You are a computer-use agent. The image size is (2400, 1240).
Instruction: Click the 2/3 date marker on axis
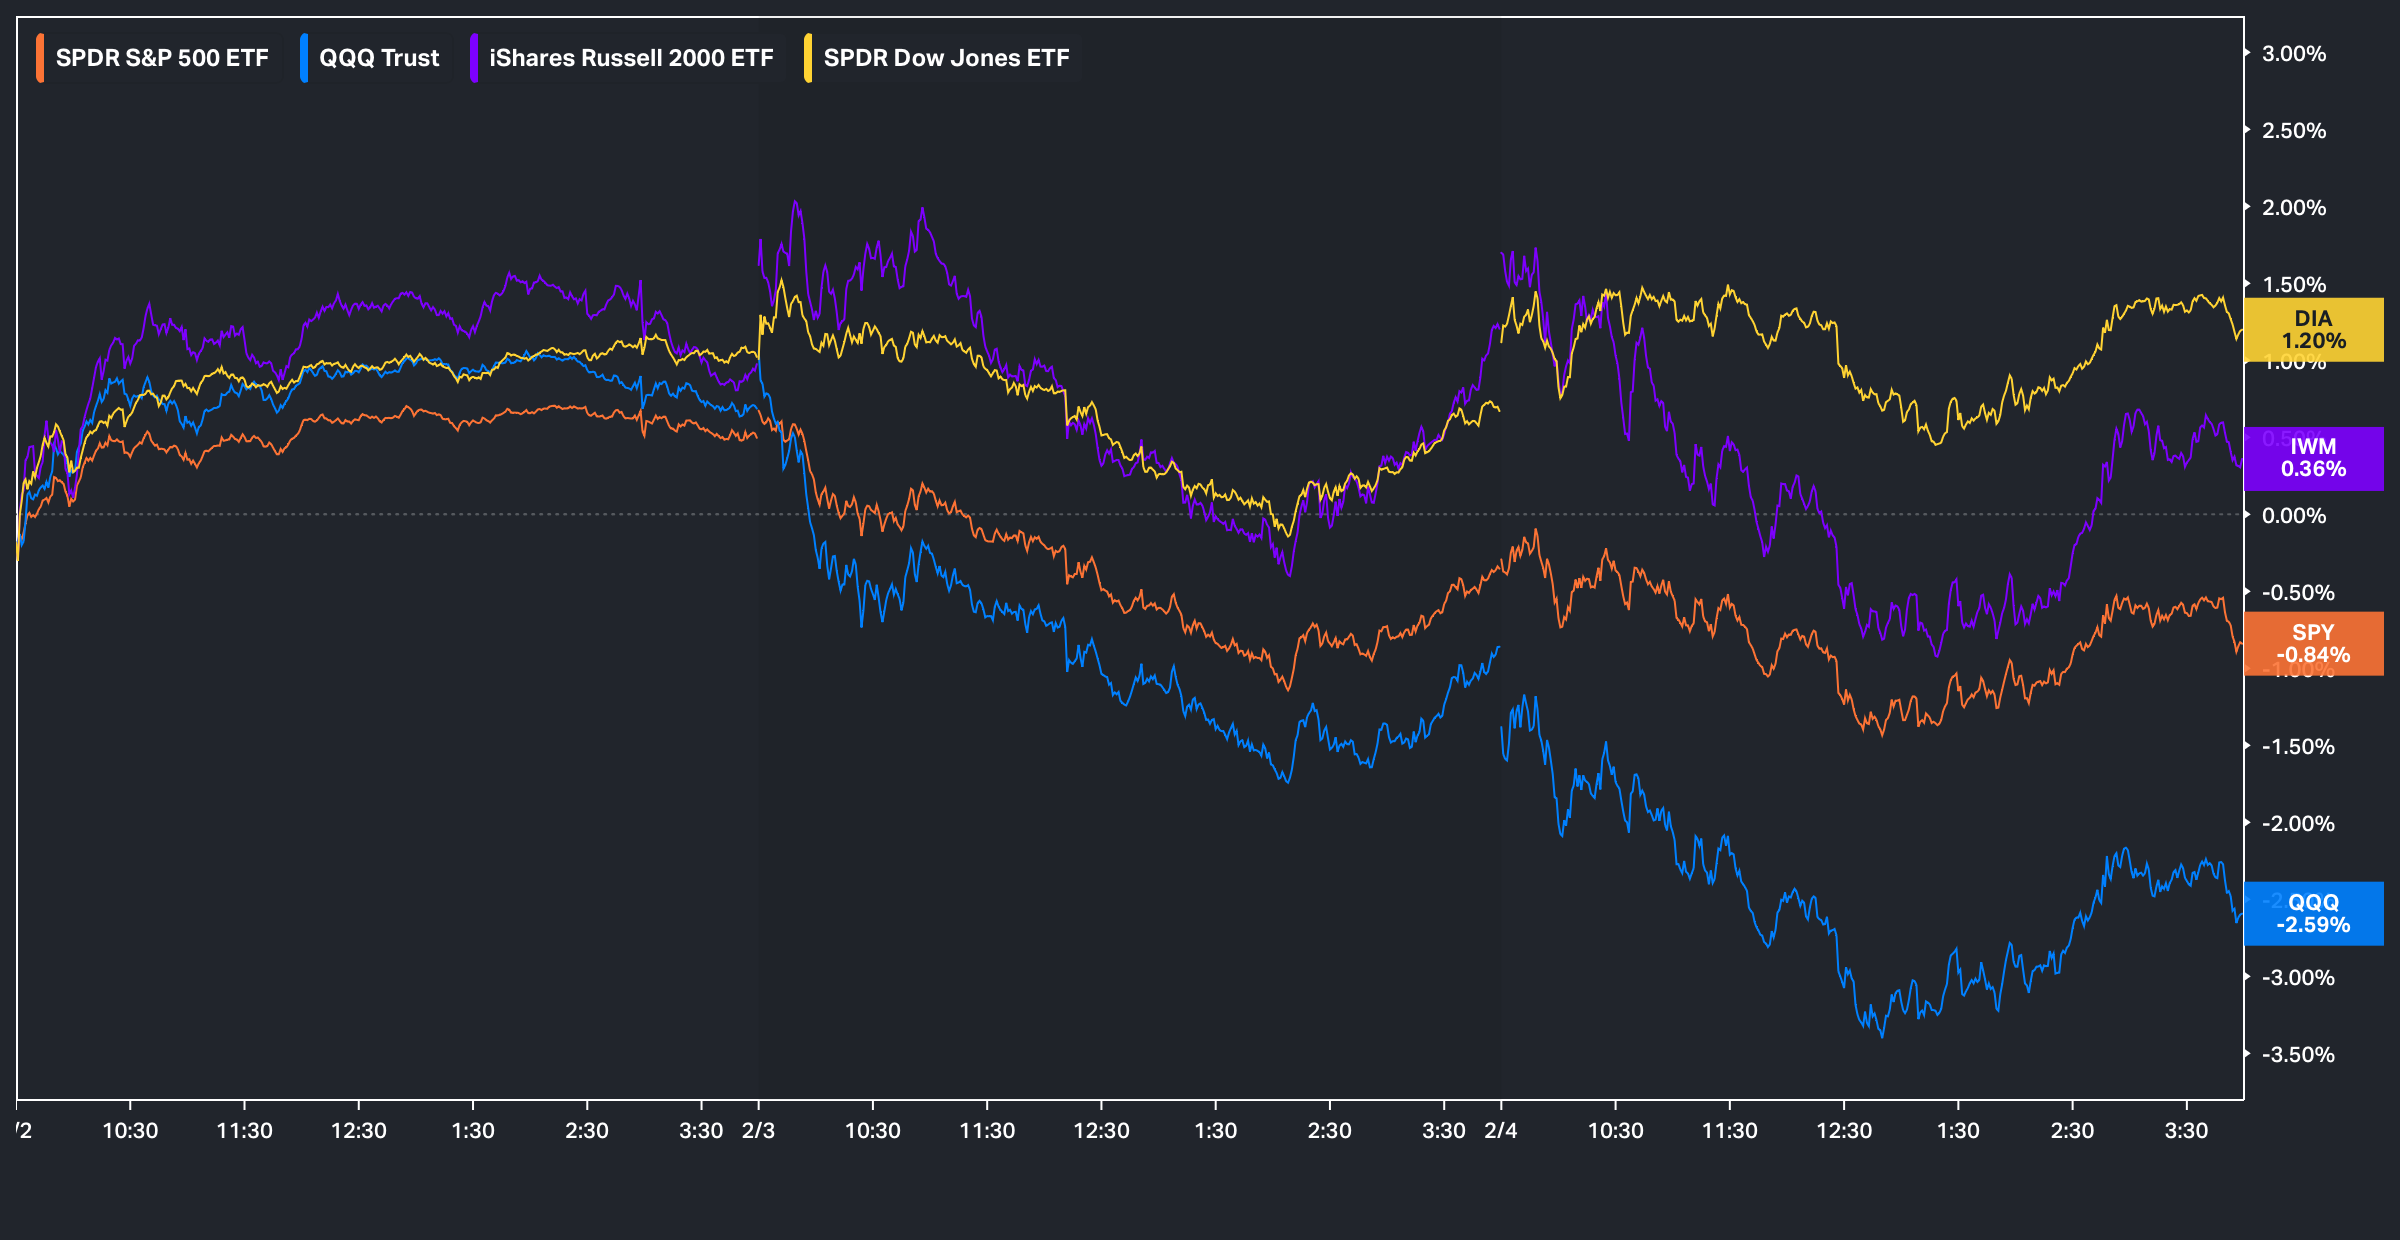click(758, 1130)
